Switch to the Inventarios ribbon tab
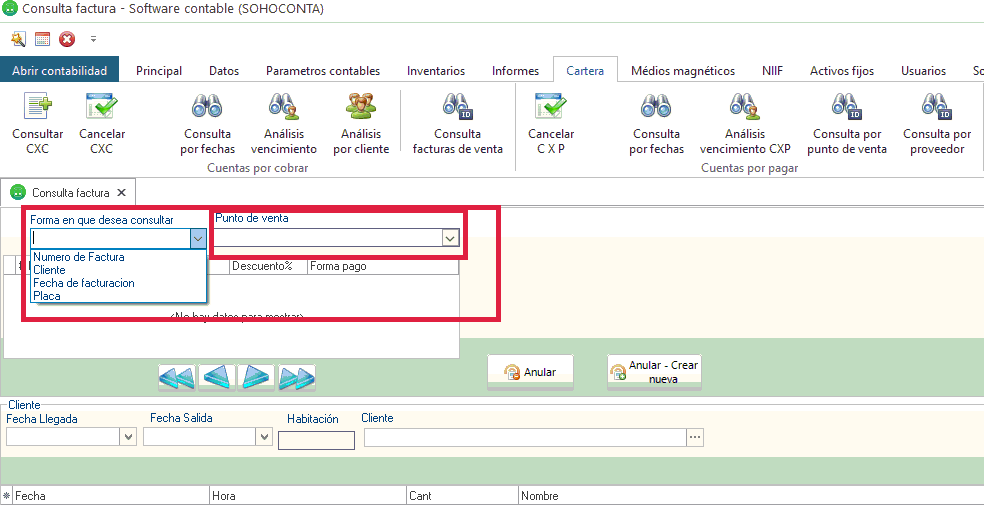984x505 pixels. [435, 71]
